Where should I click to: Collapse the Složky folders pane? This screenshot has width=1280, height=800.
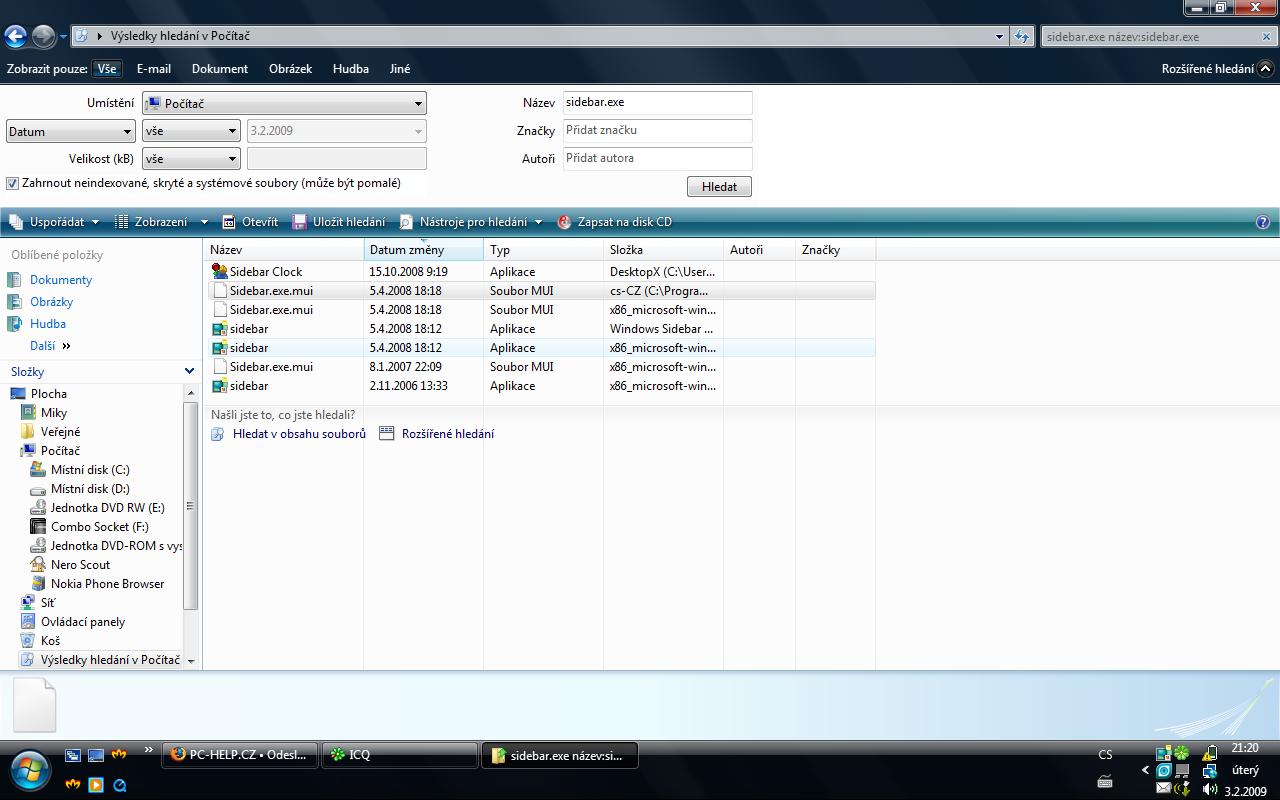coord(189,372)
